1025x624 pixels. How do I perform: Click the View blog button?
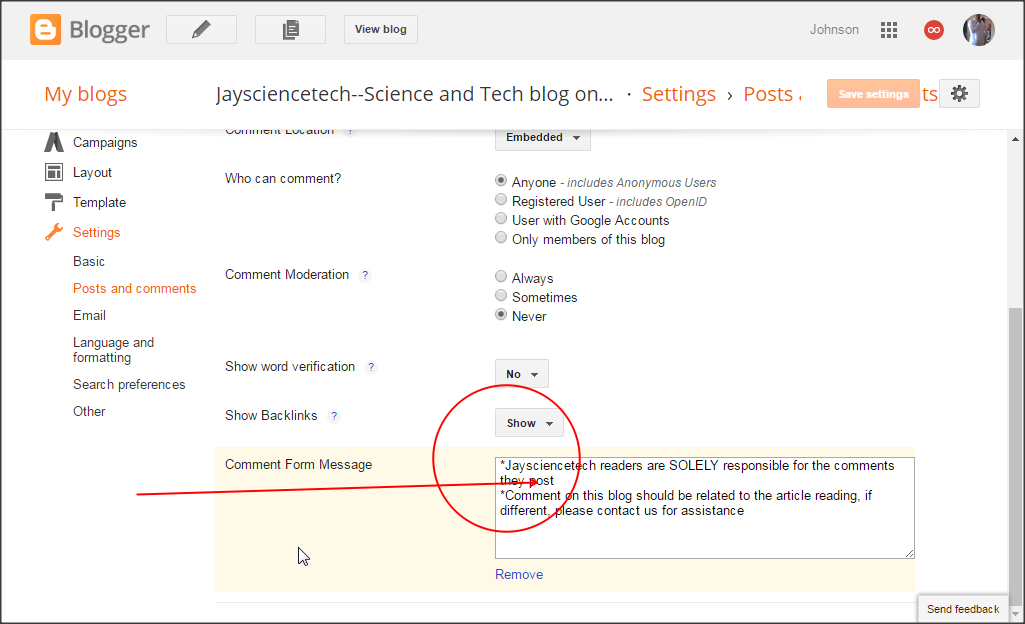[x=380, y=29]
